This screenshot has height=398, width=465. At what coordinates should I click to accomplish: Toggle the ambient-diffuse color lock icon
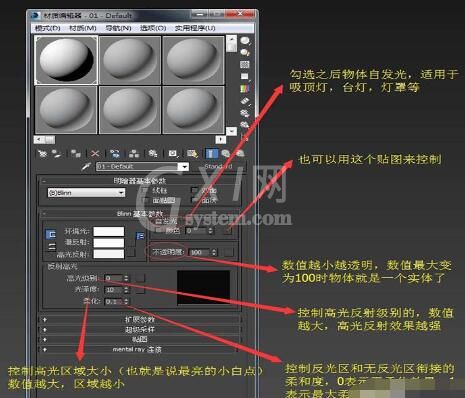pos(51,235)
